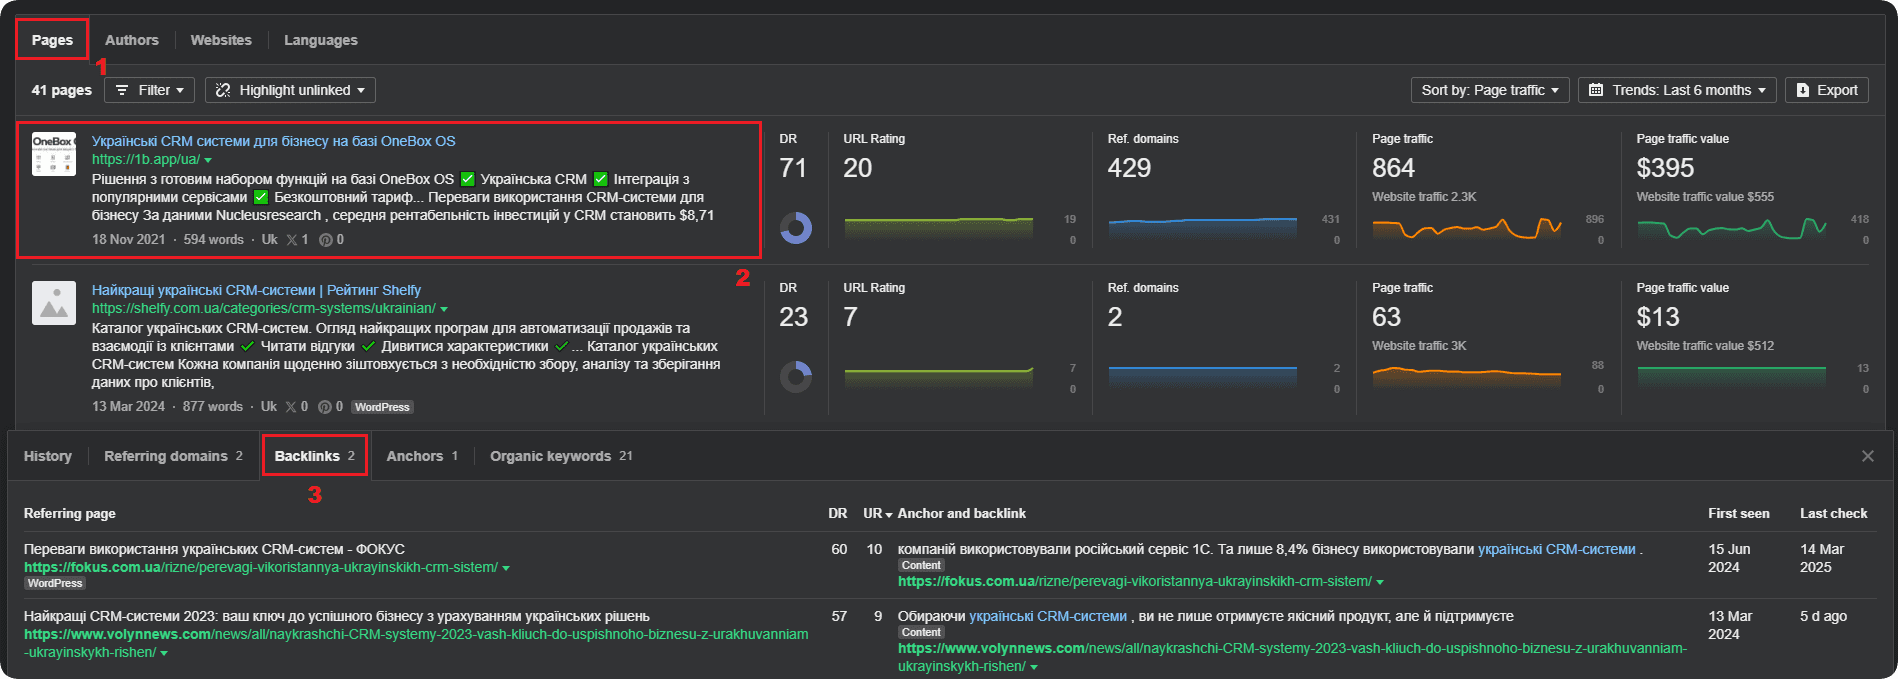Open the Anchors tab
The width and height of the screenshot is (1898, 679).
(422, 456)
